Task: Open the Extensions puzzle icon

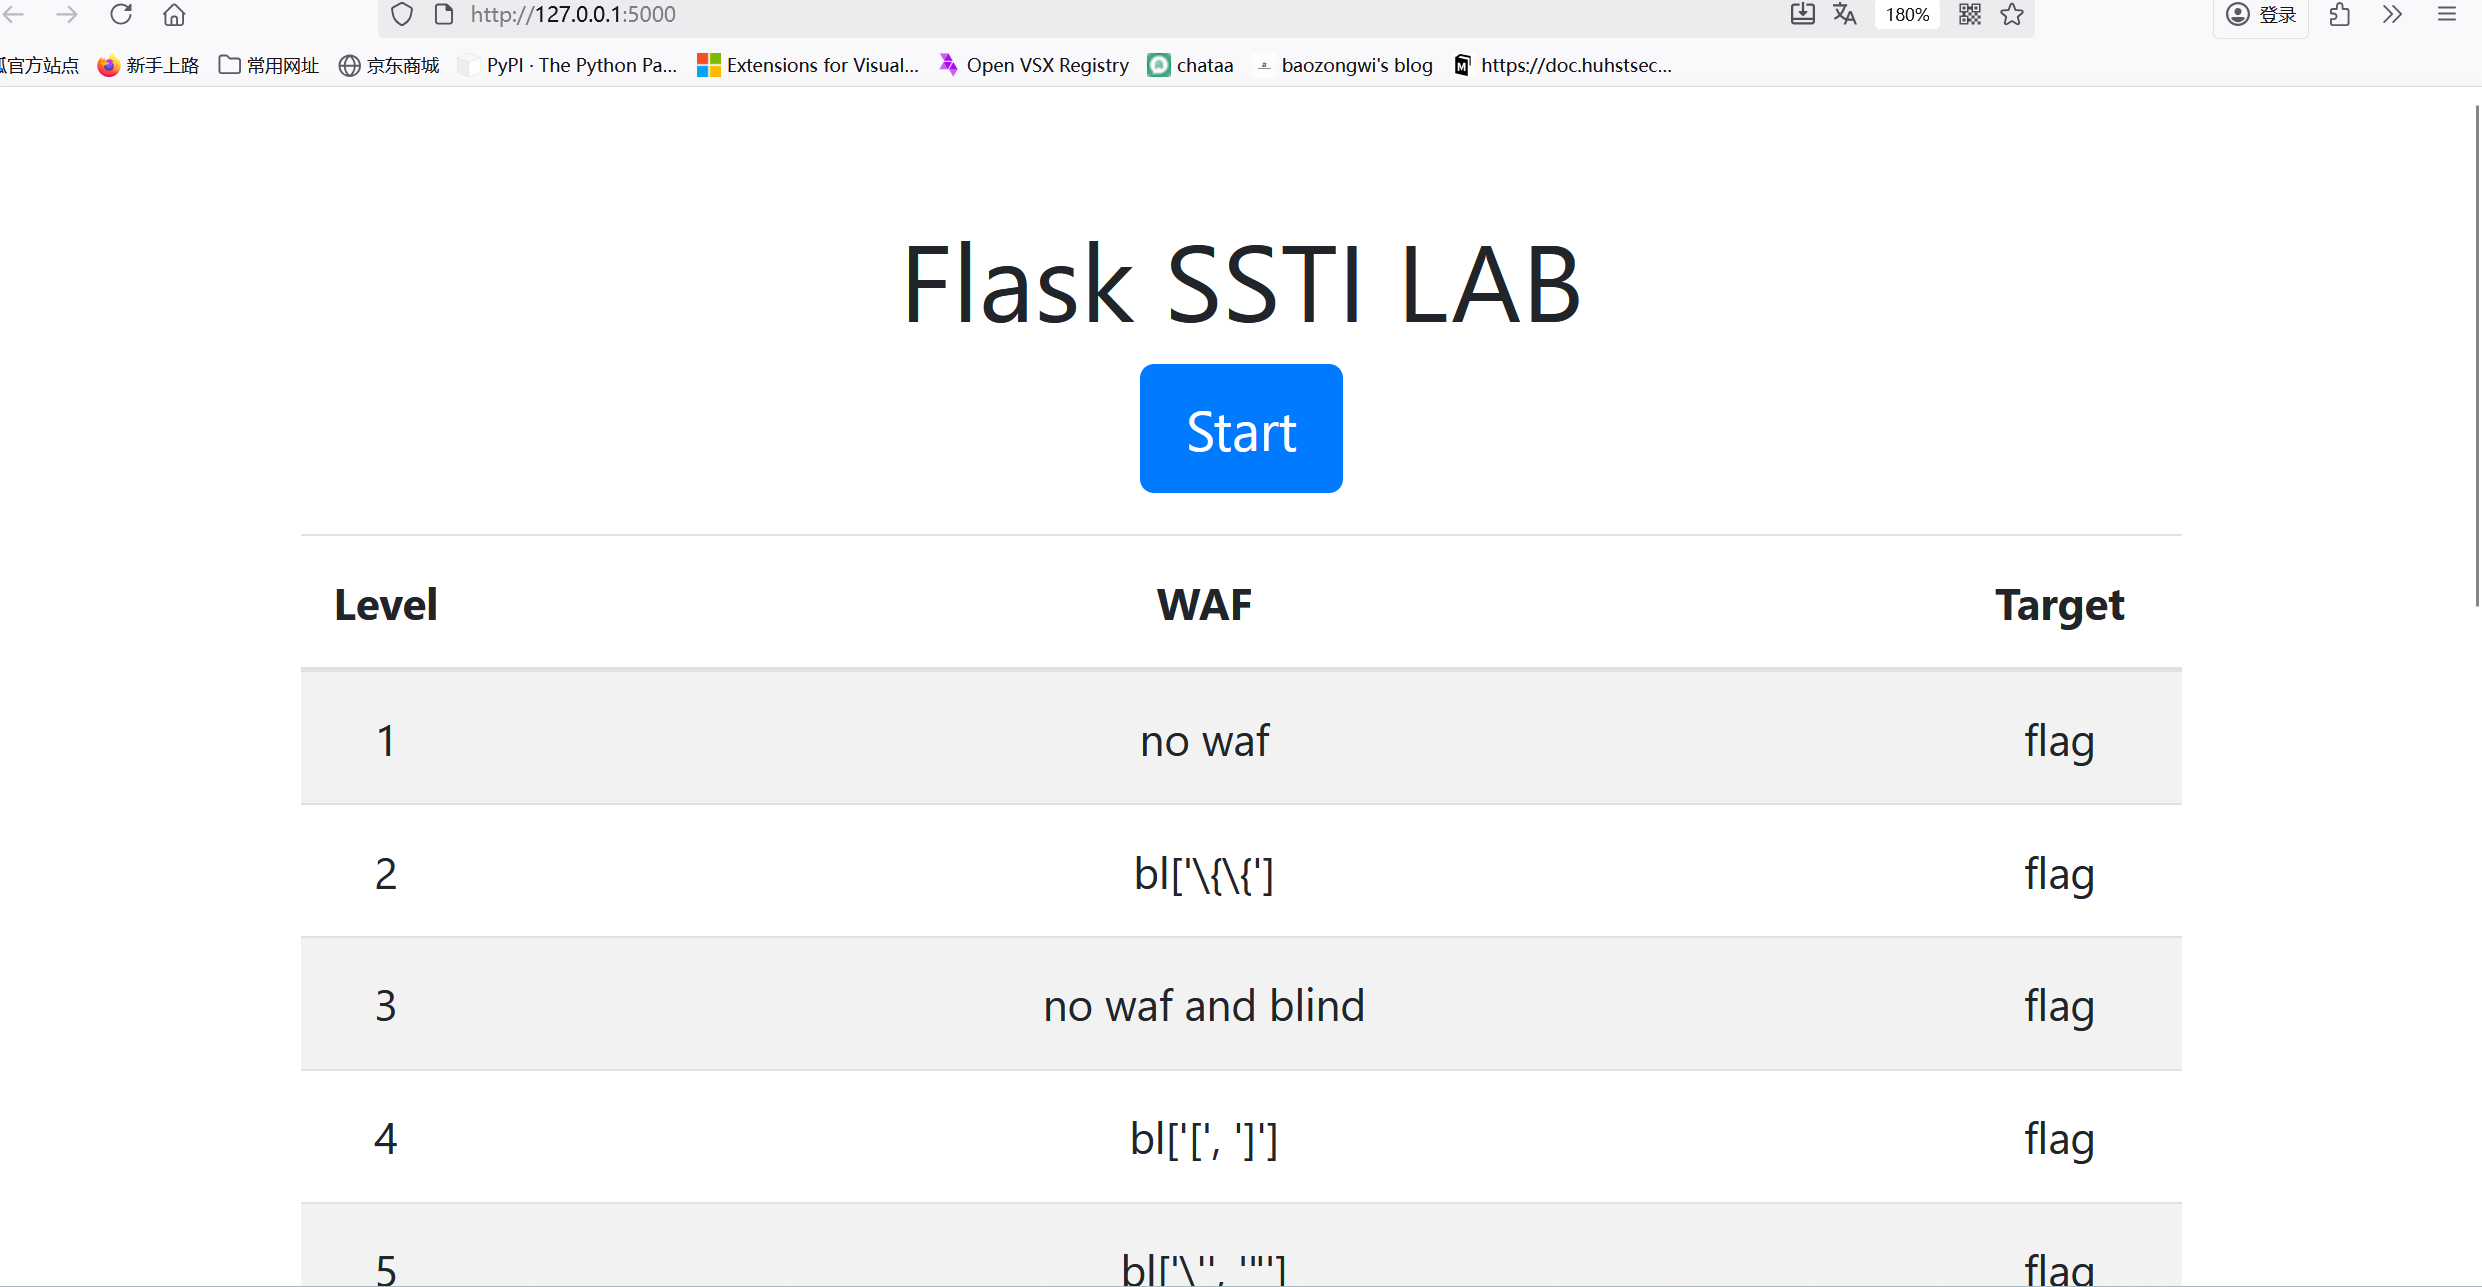Action: 2339,14
